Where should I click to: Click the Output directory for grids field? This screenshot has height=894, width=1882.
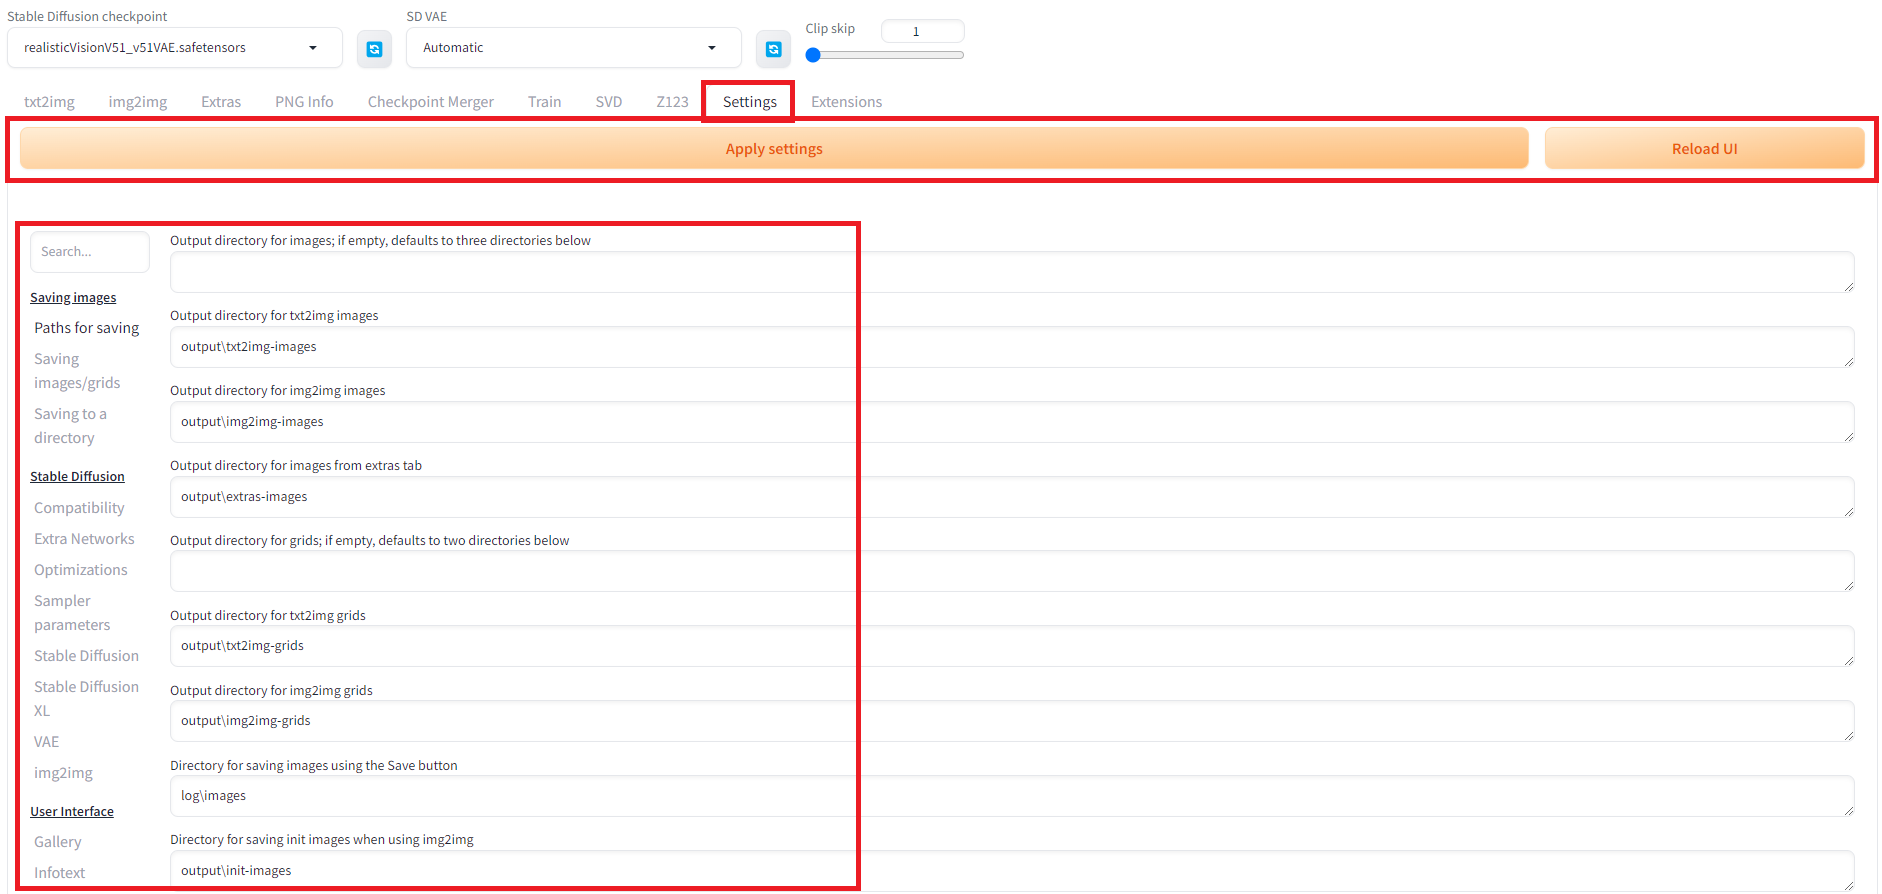pyautogui.click(x=1012, y=571)
